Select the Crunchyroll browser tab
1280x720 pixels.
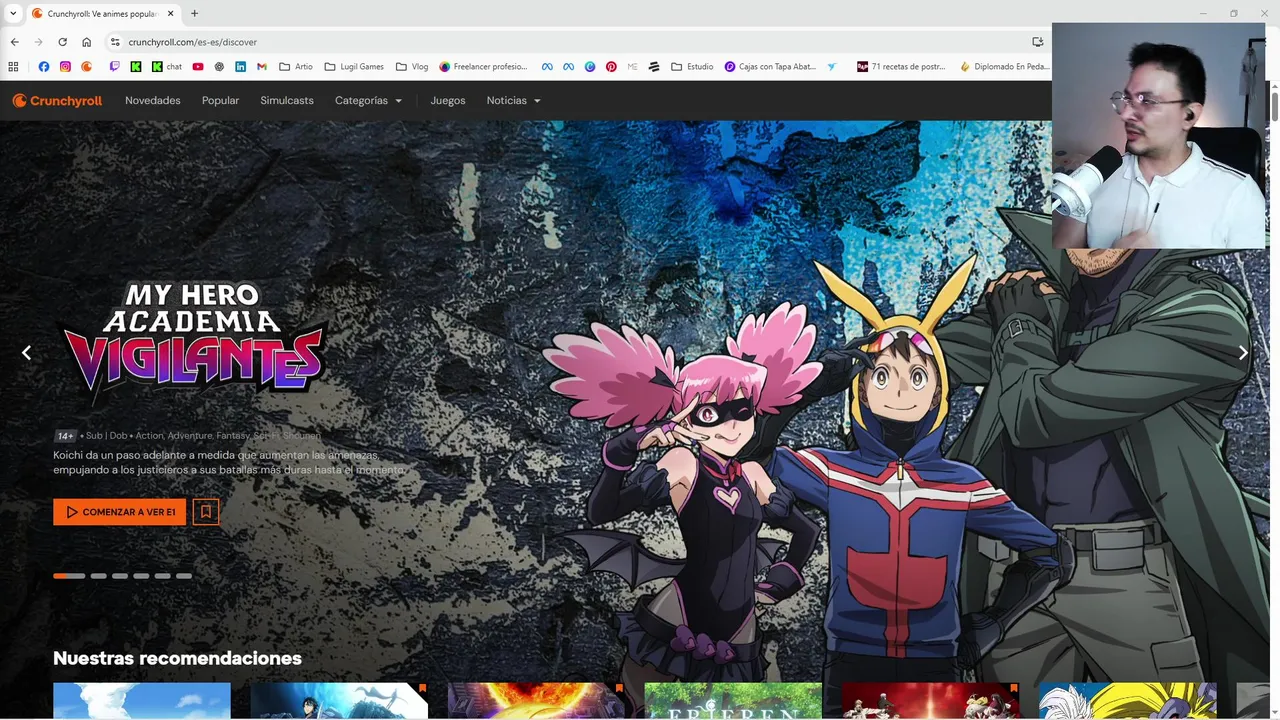(x=102, y=13)
